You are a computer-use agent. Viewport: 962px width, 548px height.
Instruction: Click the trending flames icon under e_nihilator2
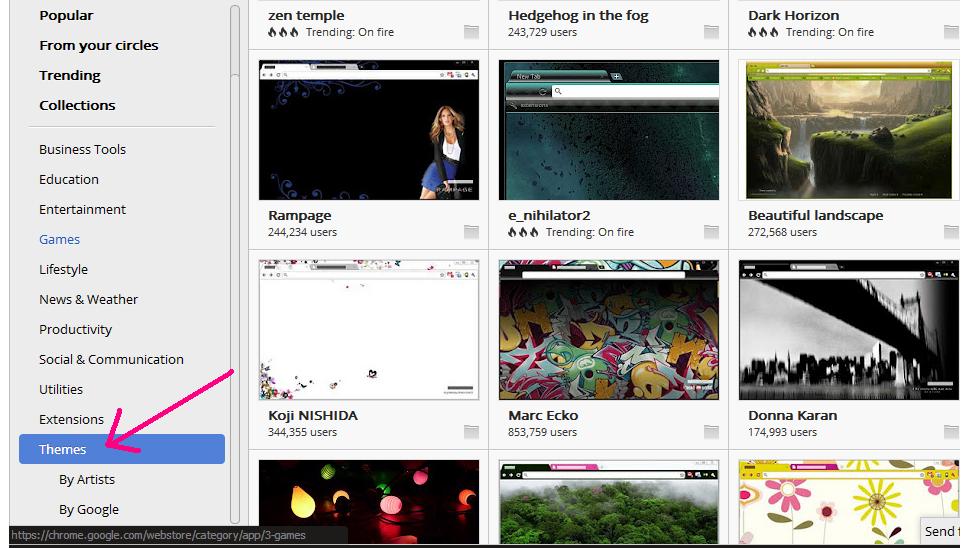point(523,232)
